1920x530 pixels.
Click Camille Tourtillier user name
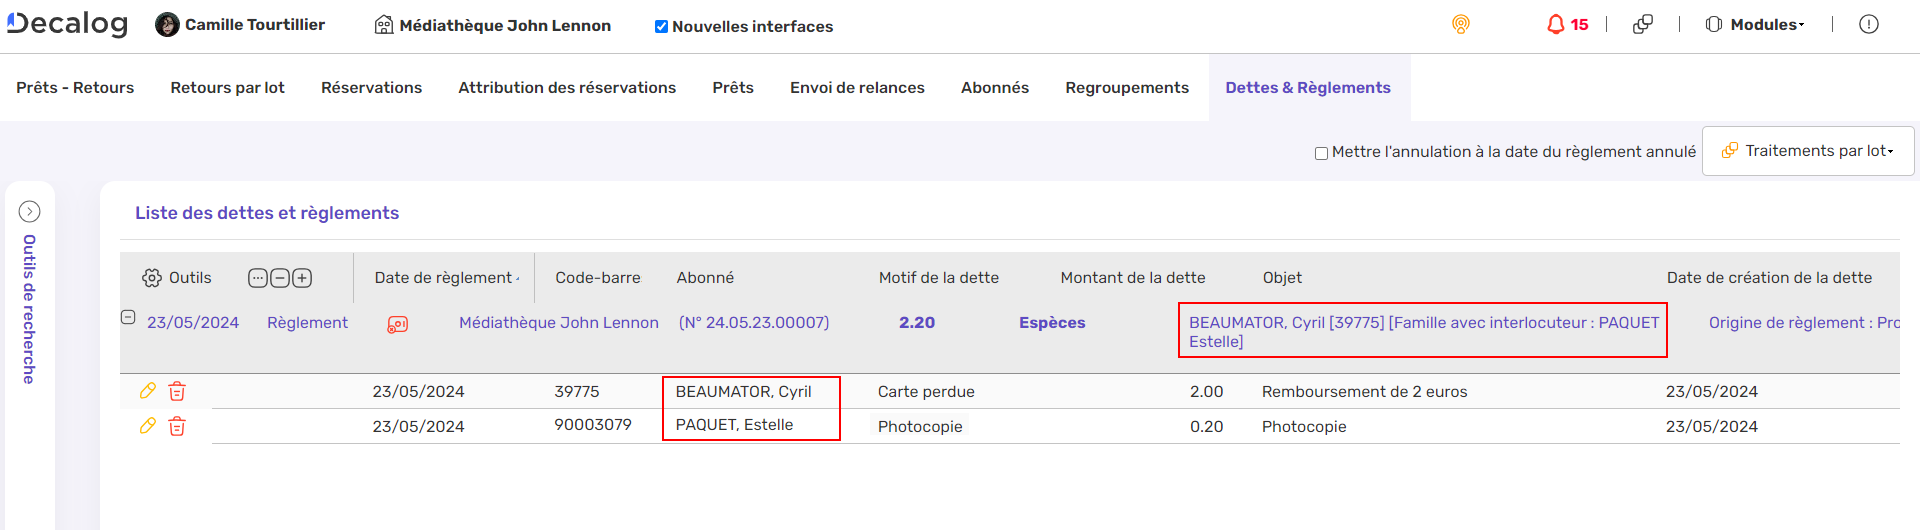[255, 25]
